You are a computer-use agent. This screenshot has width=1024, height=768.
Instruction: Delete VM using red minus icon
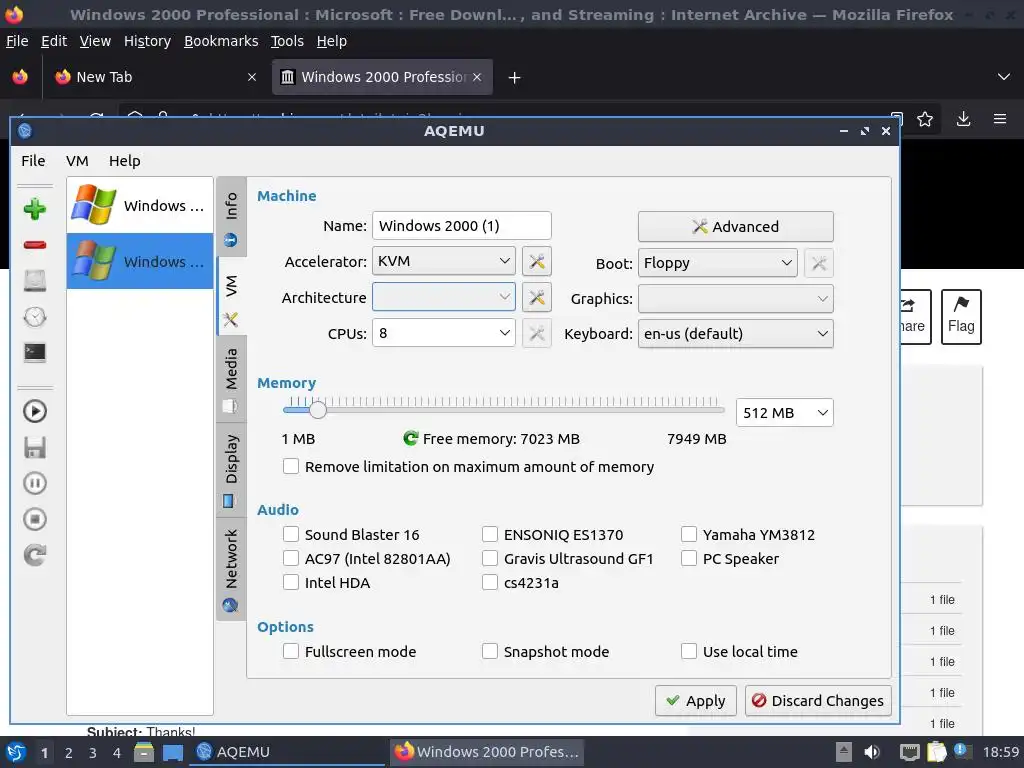click(35, 245)
